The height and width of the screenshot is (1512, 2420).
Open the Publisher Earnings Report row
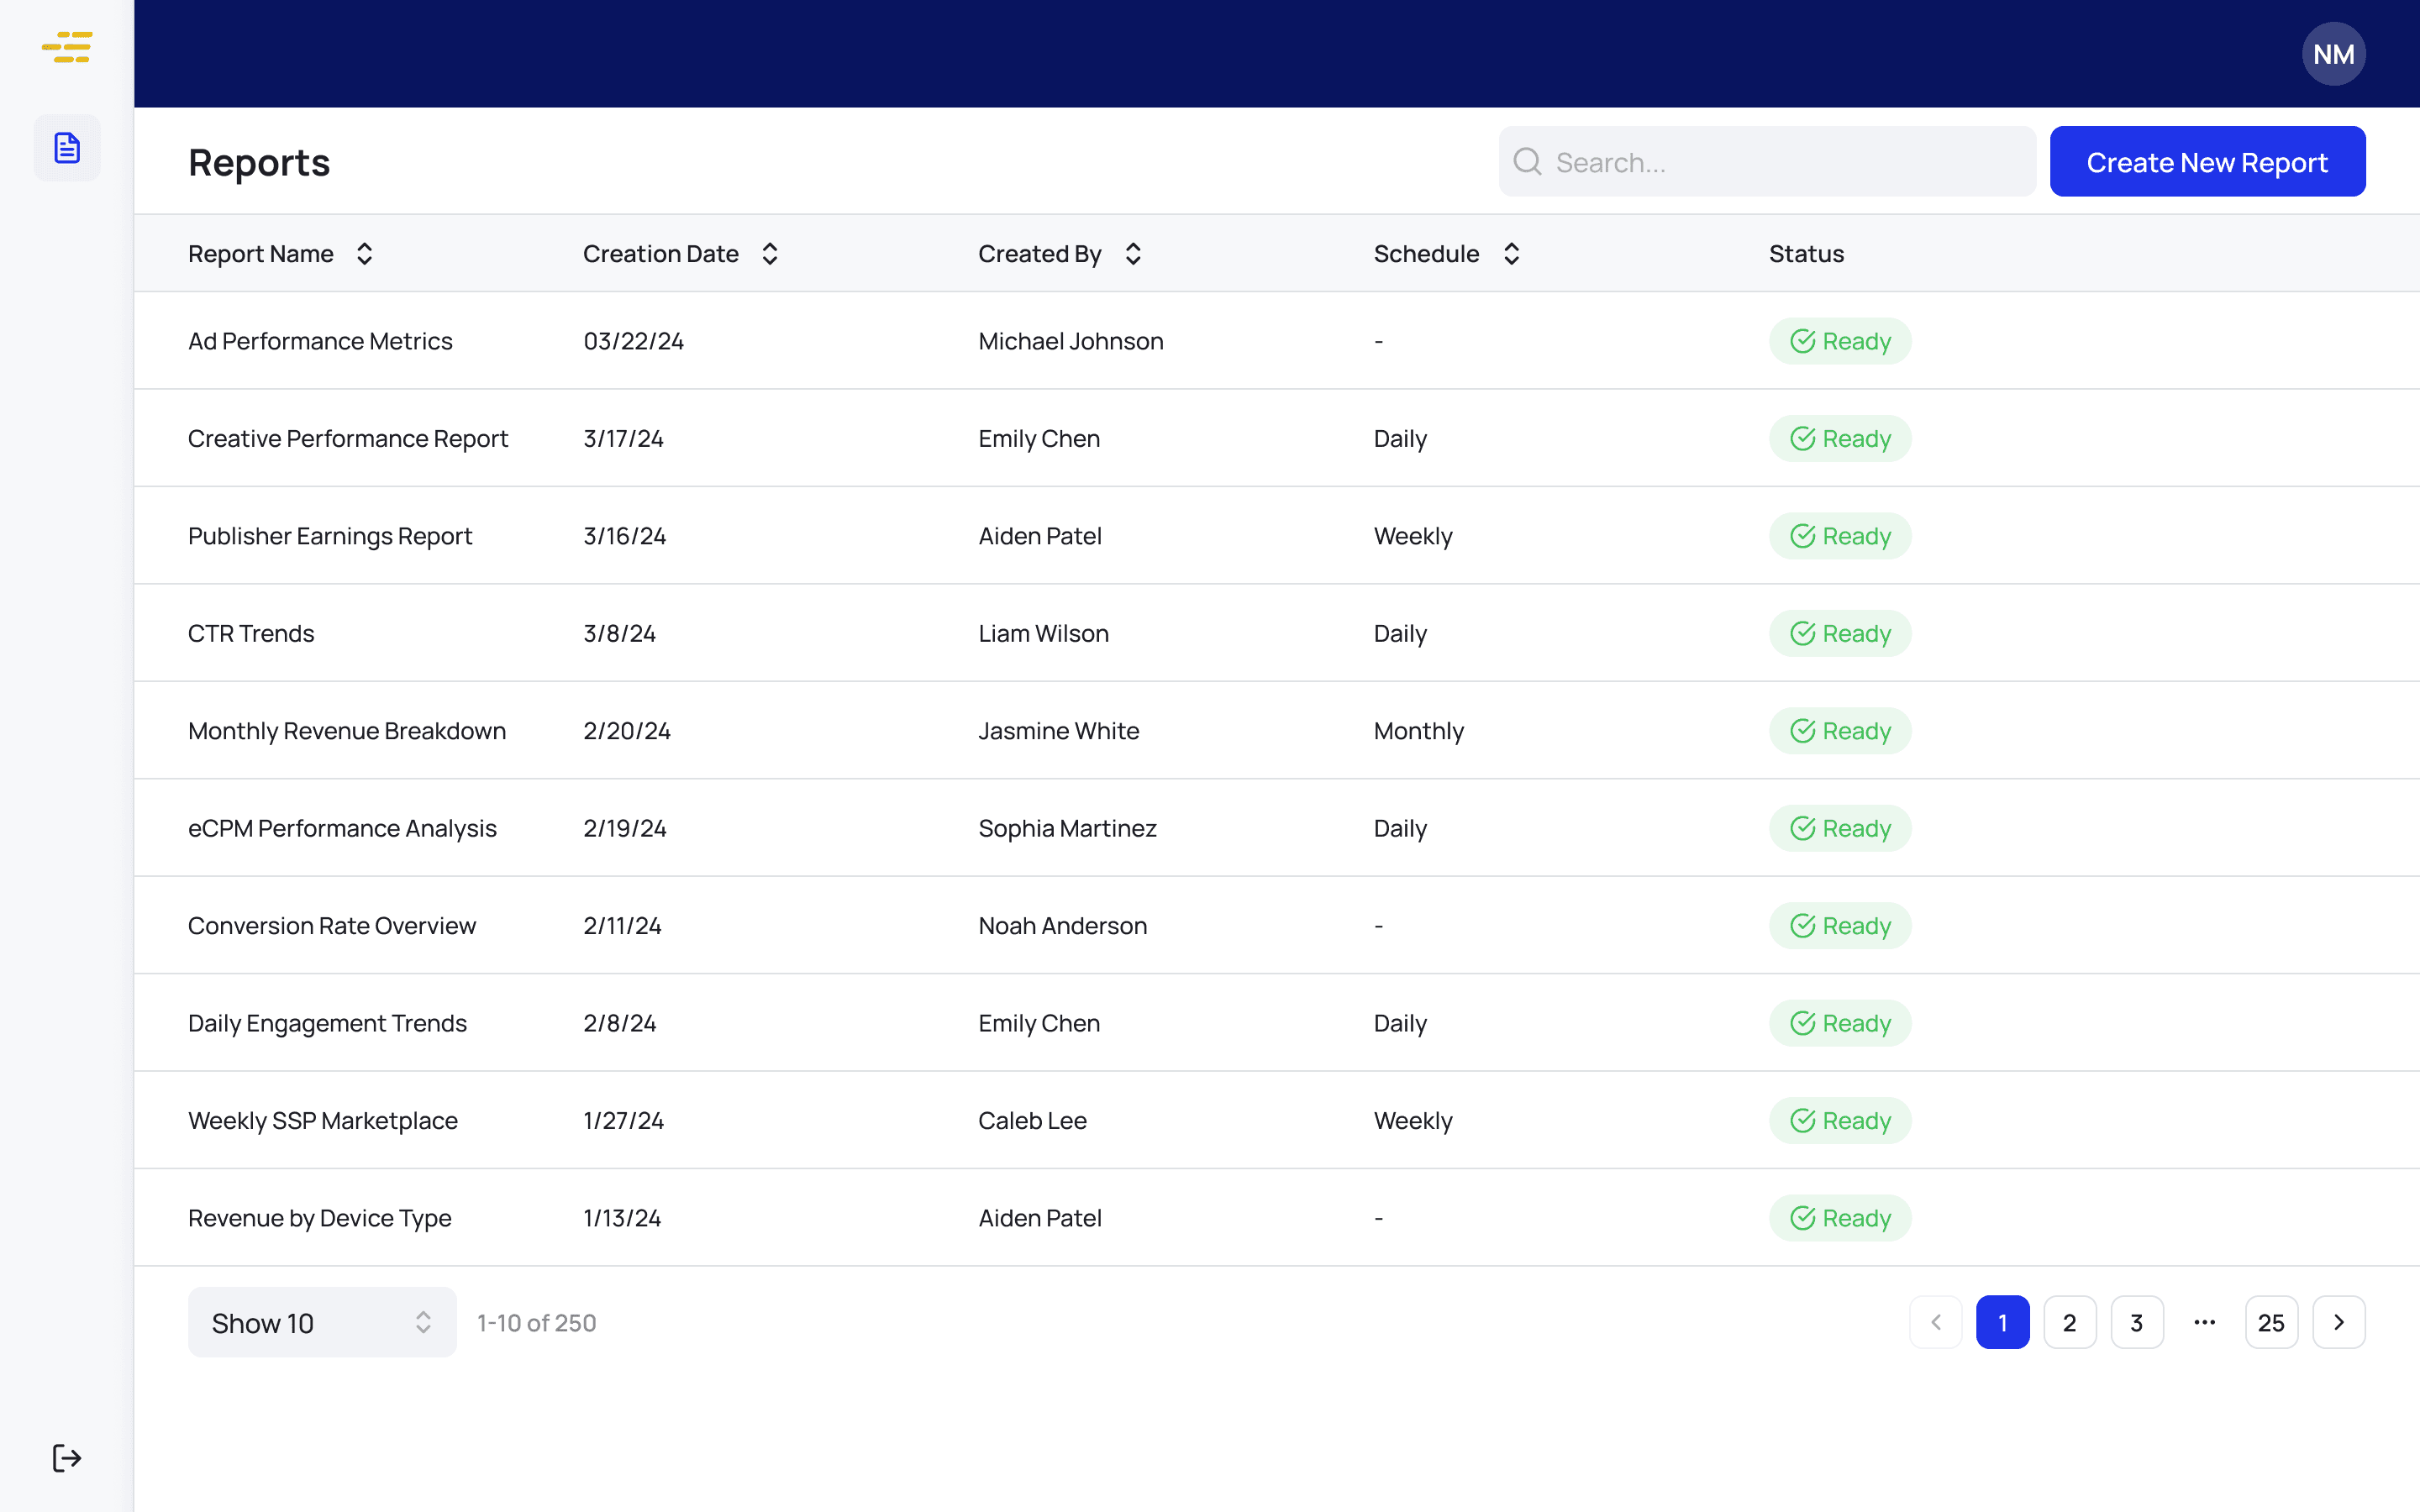(x=1277, y=536)
